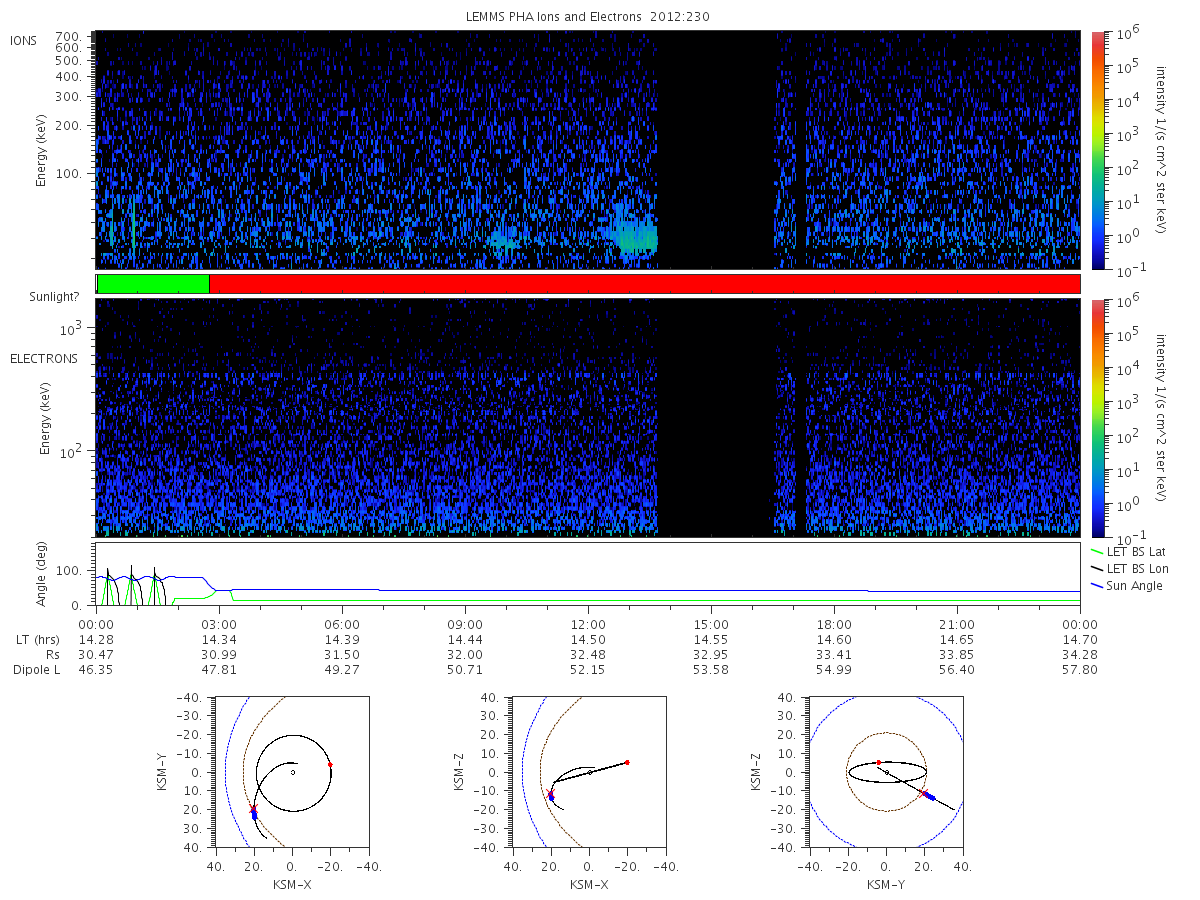Click the ELECTRONS panel label
1200x900 pixels.
[x=43, y=358]
